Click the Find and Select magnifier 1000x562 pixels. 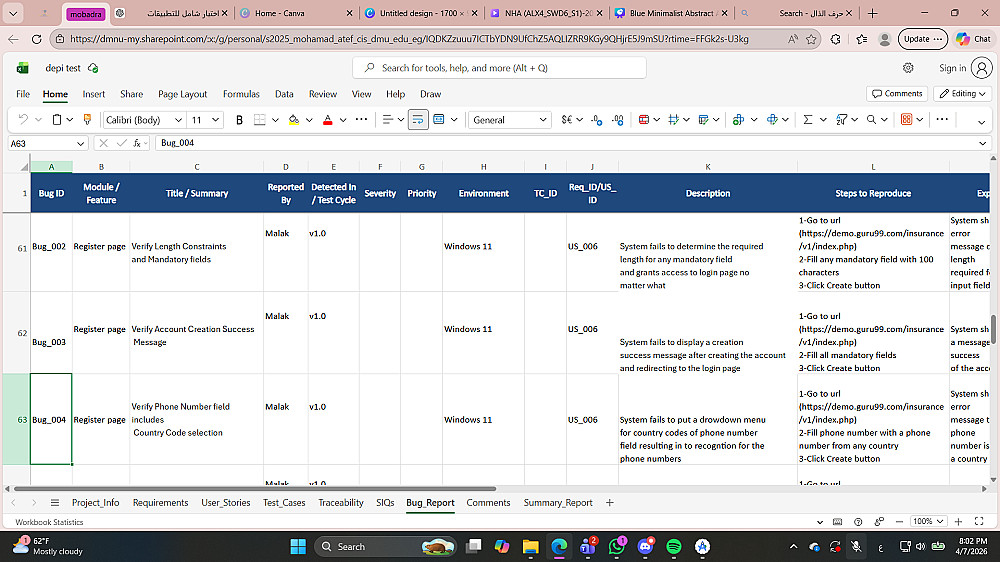click(x=871, y=119)
